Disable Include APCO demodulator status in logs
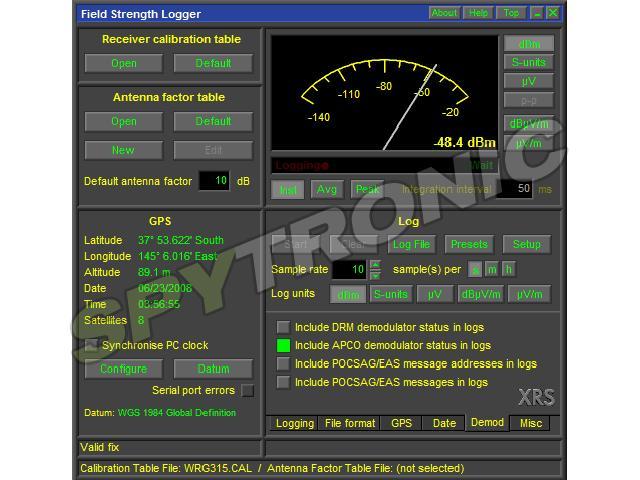640x480 pixels. pyautogui.click(x=283, y=345)
